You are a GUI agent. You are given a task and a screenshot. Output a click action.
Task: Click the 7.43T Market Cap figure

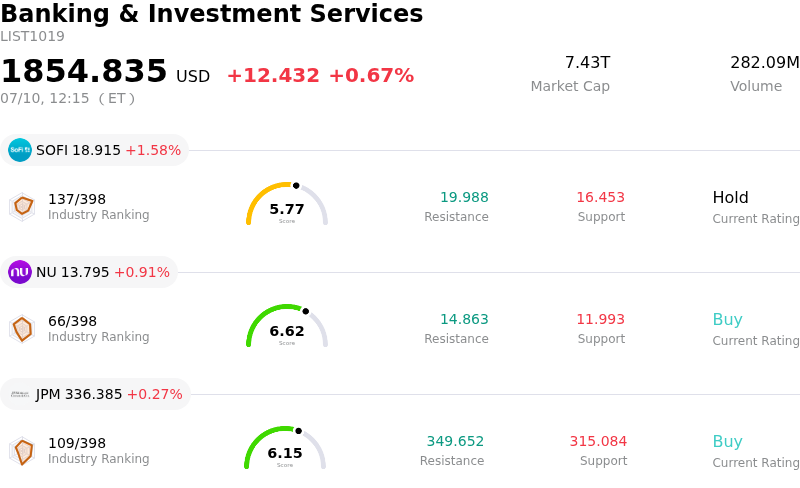[x=587, y=62]
